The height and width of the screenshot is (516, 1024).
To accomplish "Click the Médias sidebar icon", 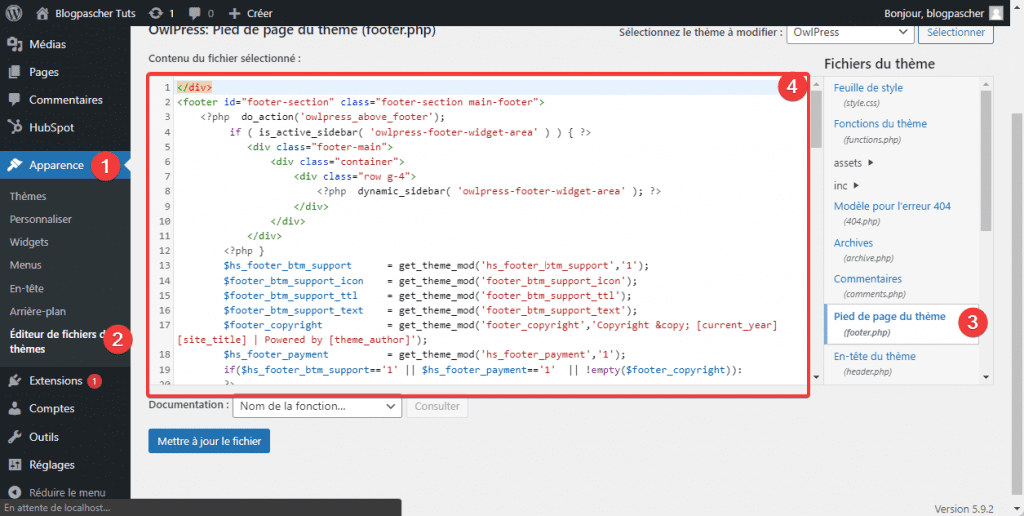I will [14, 44].
